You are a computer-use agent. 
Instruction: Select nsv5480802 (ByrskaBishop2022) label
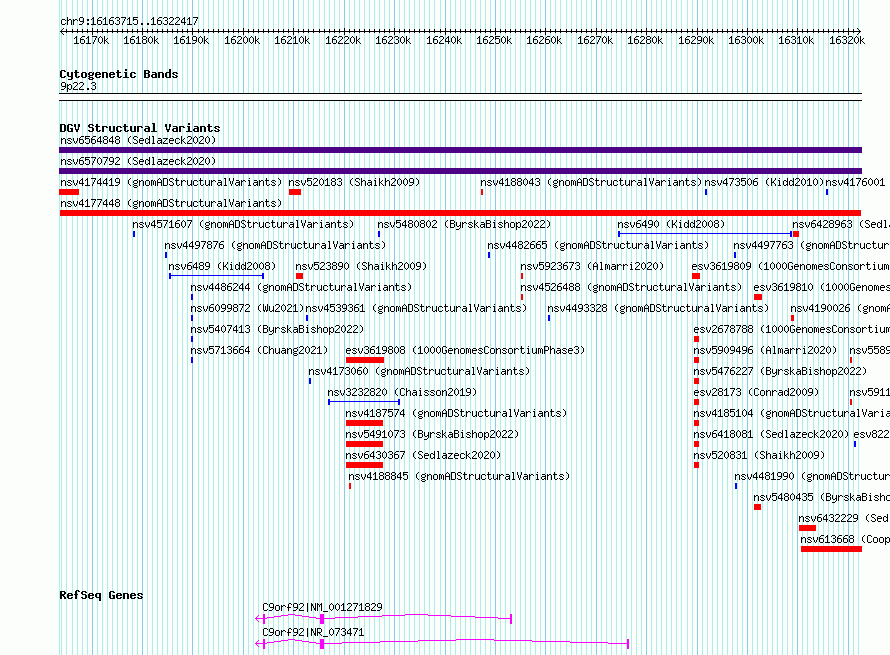[x=464, y=224]
